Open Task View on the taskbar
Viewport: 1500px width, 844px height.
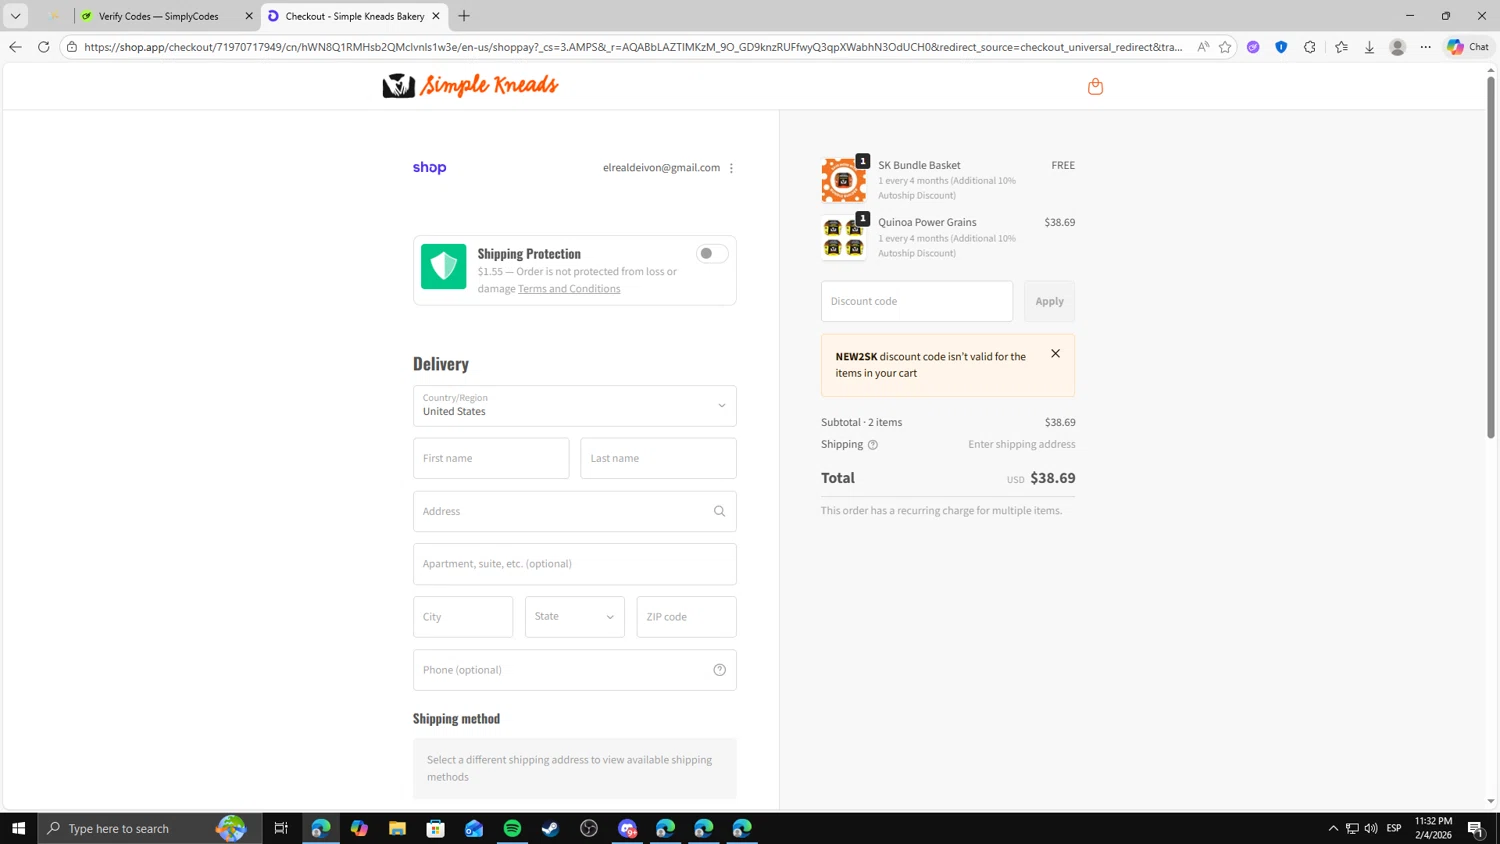[x=281, y=828]
